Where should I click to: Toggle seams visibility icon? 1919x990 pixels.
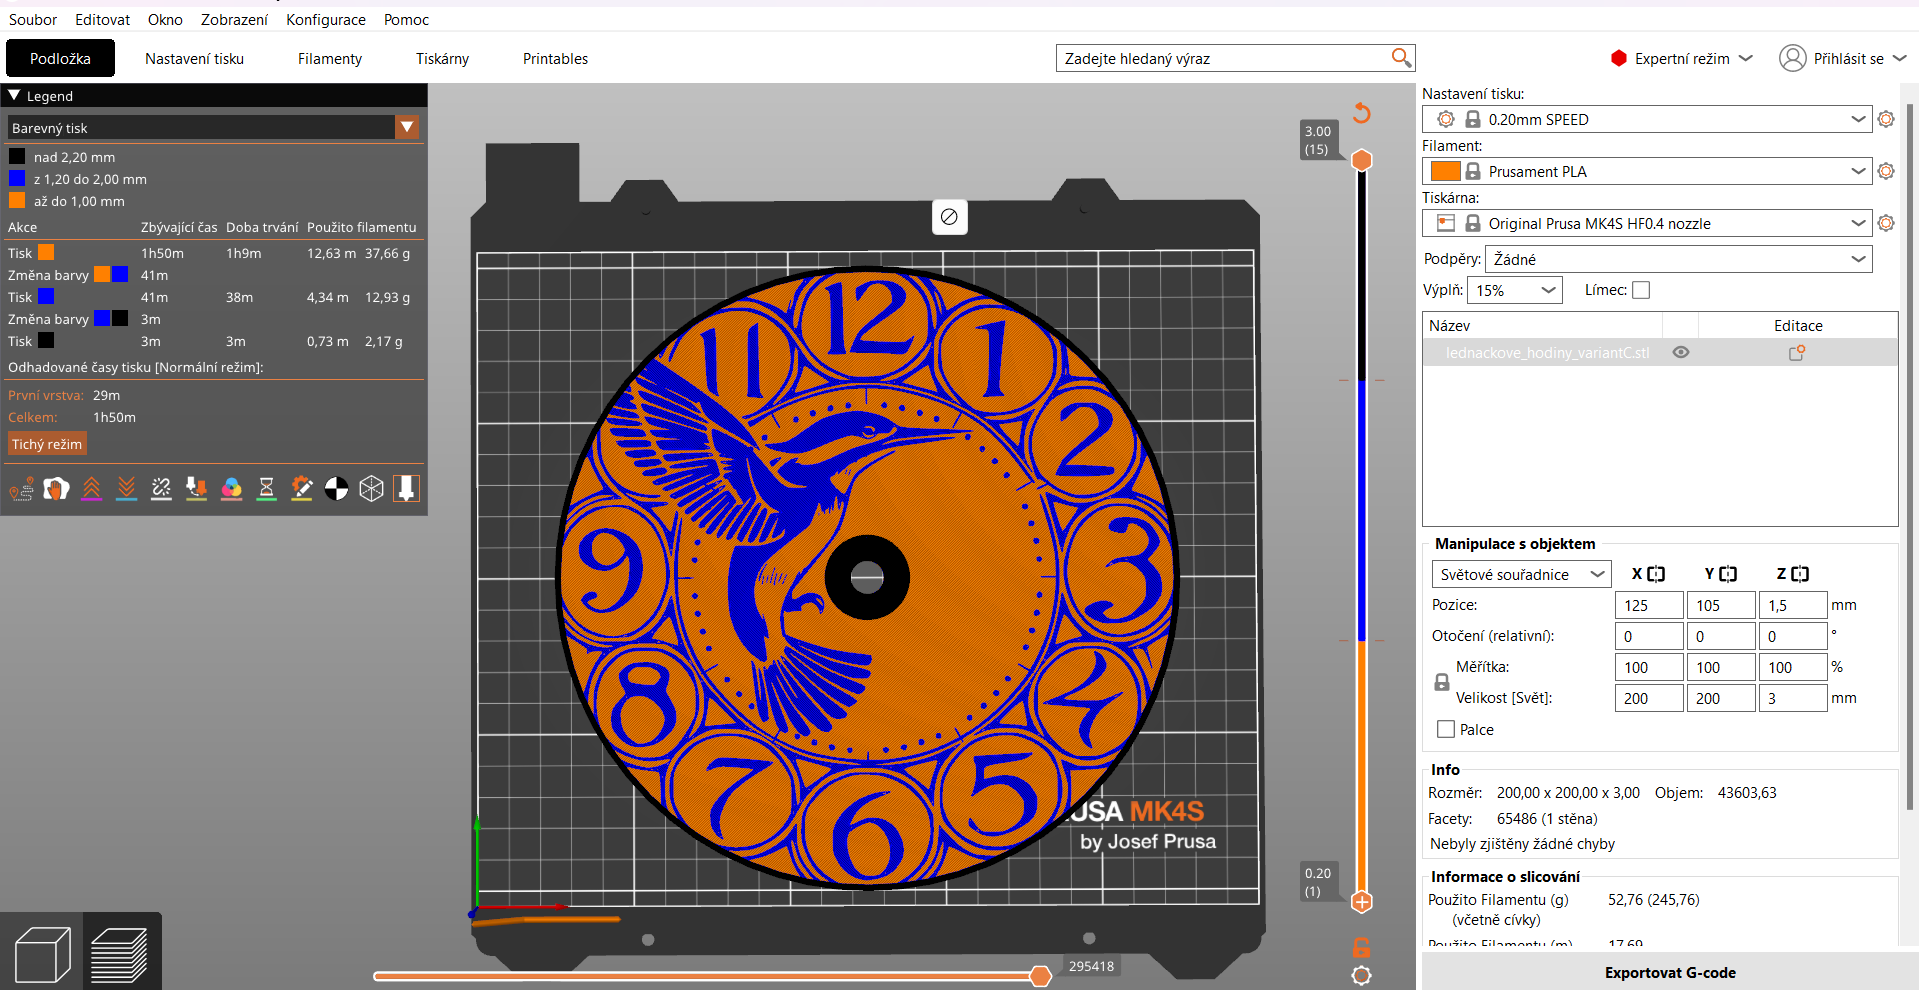point(162,488)
